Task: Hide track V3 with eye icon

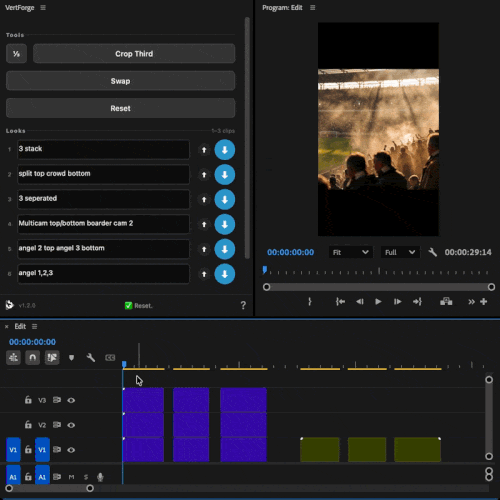Action: (x=71, y=400)
